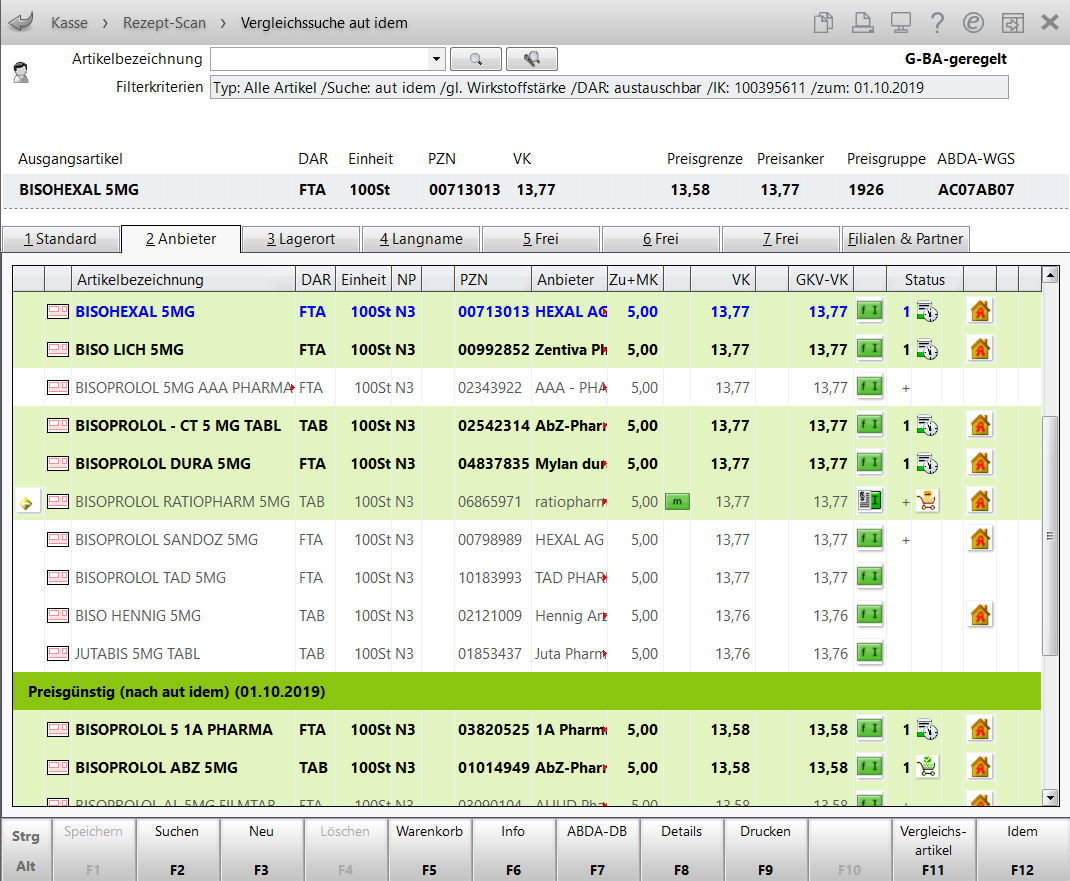Image resolution: width=1070 pixels, height=881 pixels.
Task: Click the delivery clock icon for BISOPROLOL DURA
Action: pos(927,464)
